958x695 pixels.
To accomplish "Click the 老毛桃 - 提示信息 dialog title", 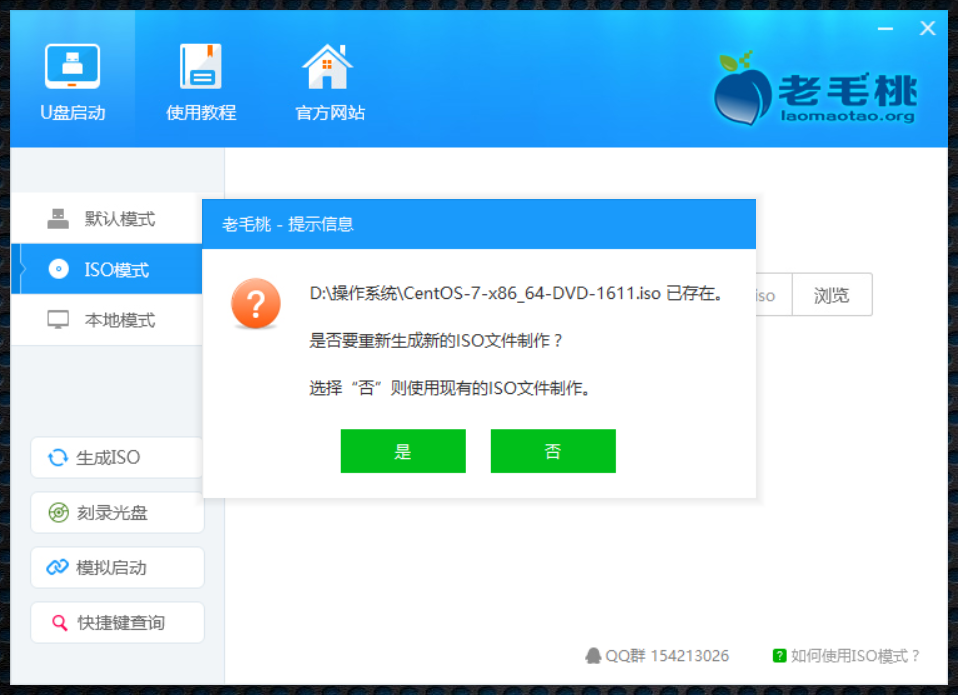I will (x=288, y=224).
